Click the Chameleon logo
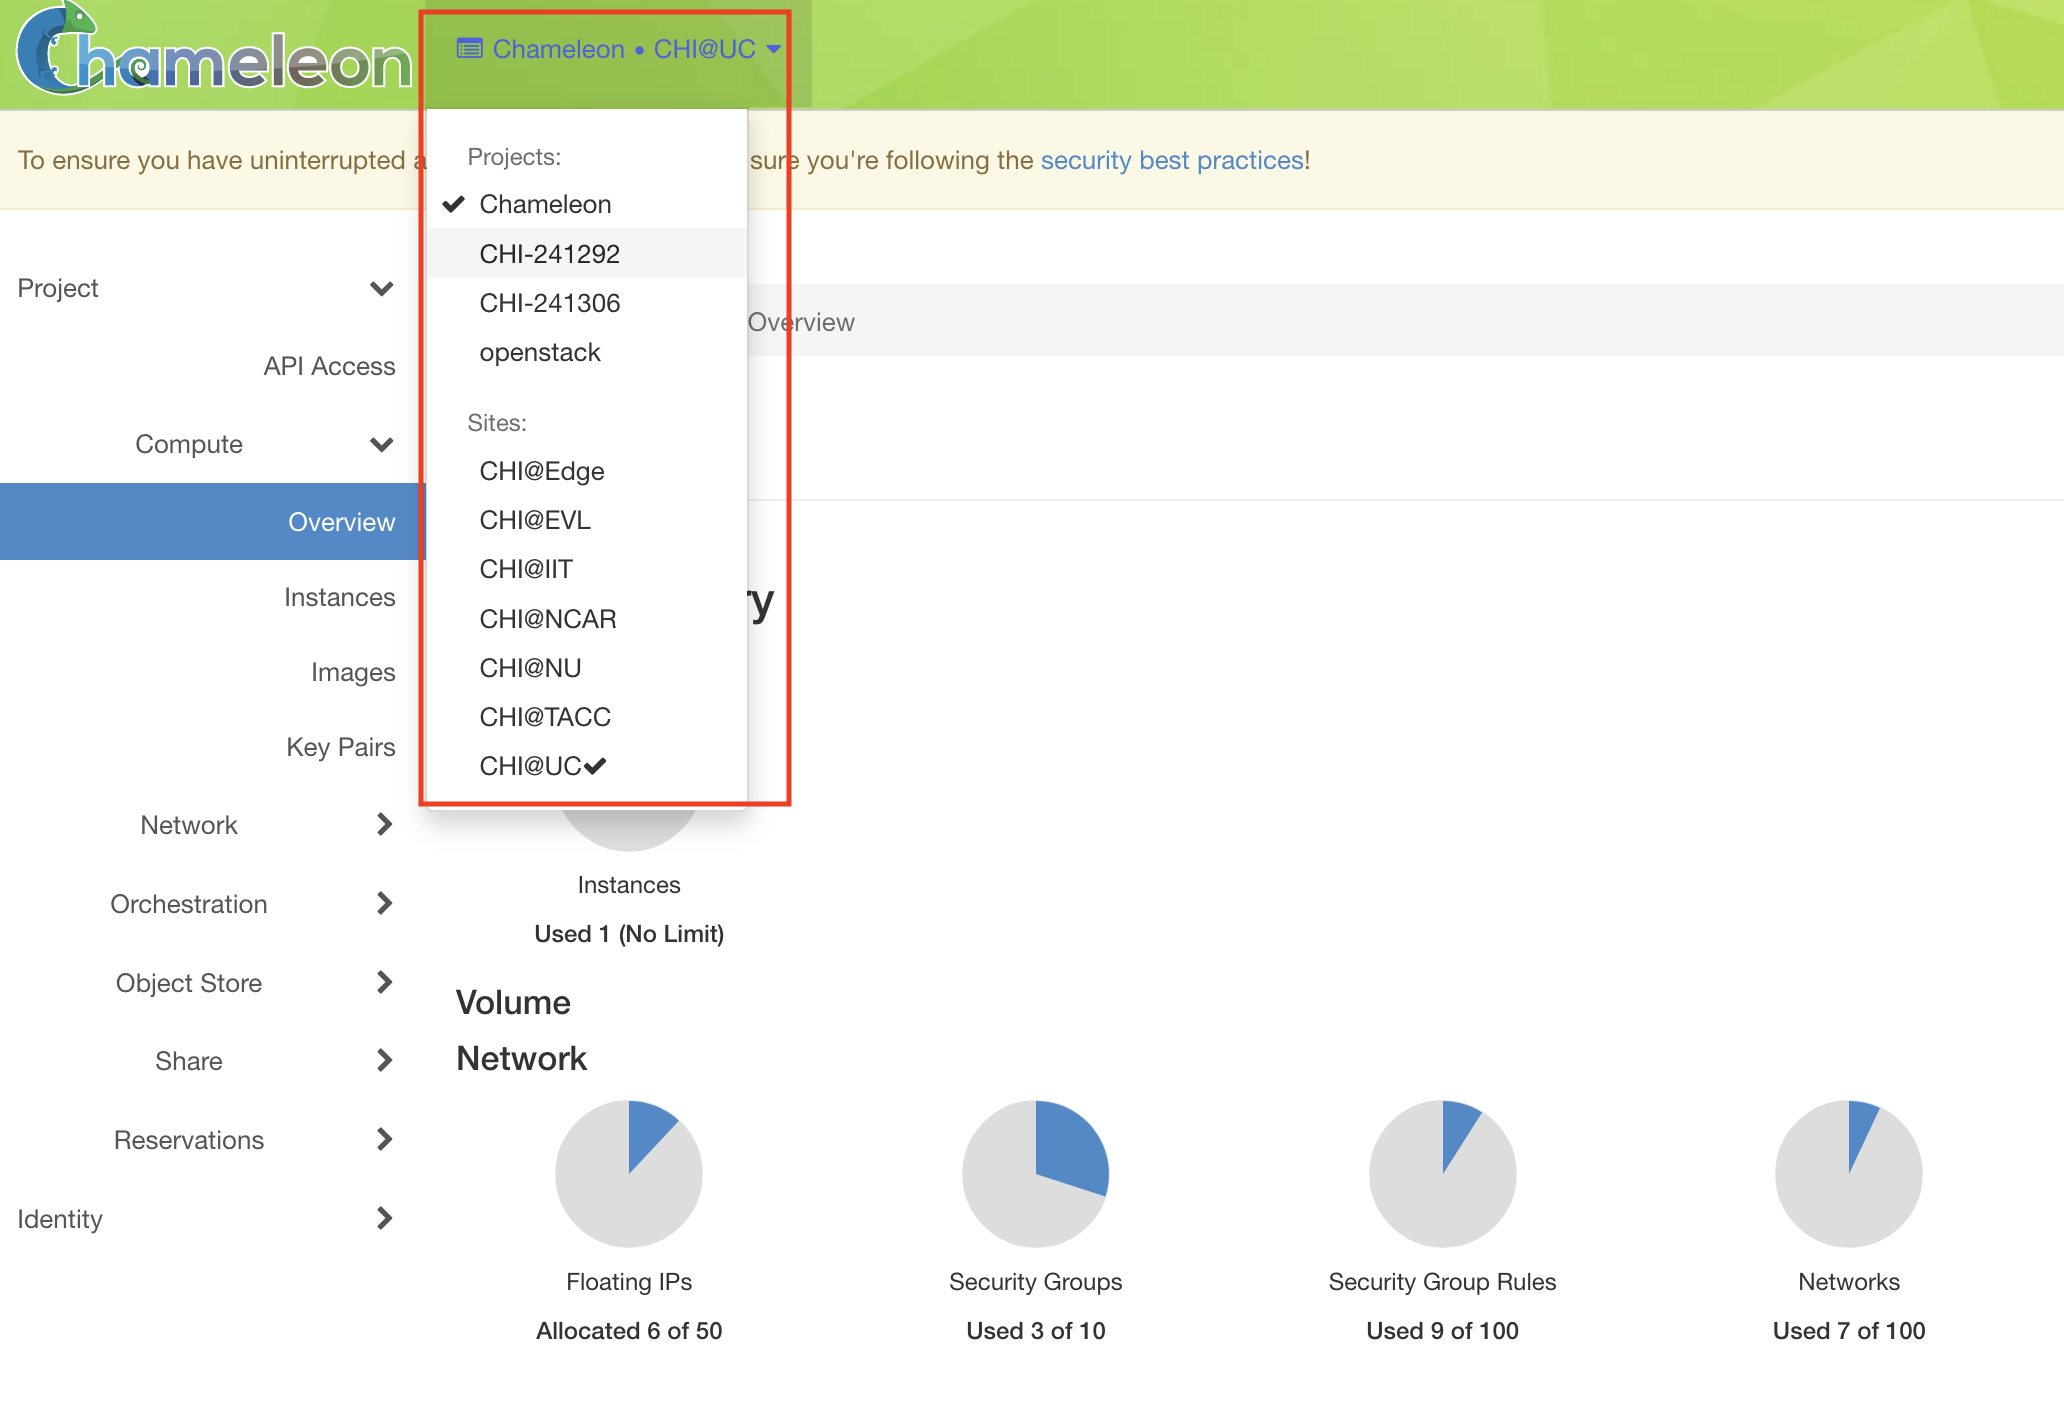Image resolution: width=2064 pixels, height=1412 pixels. tap(214, 50)
